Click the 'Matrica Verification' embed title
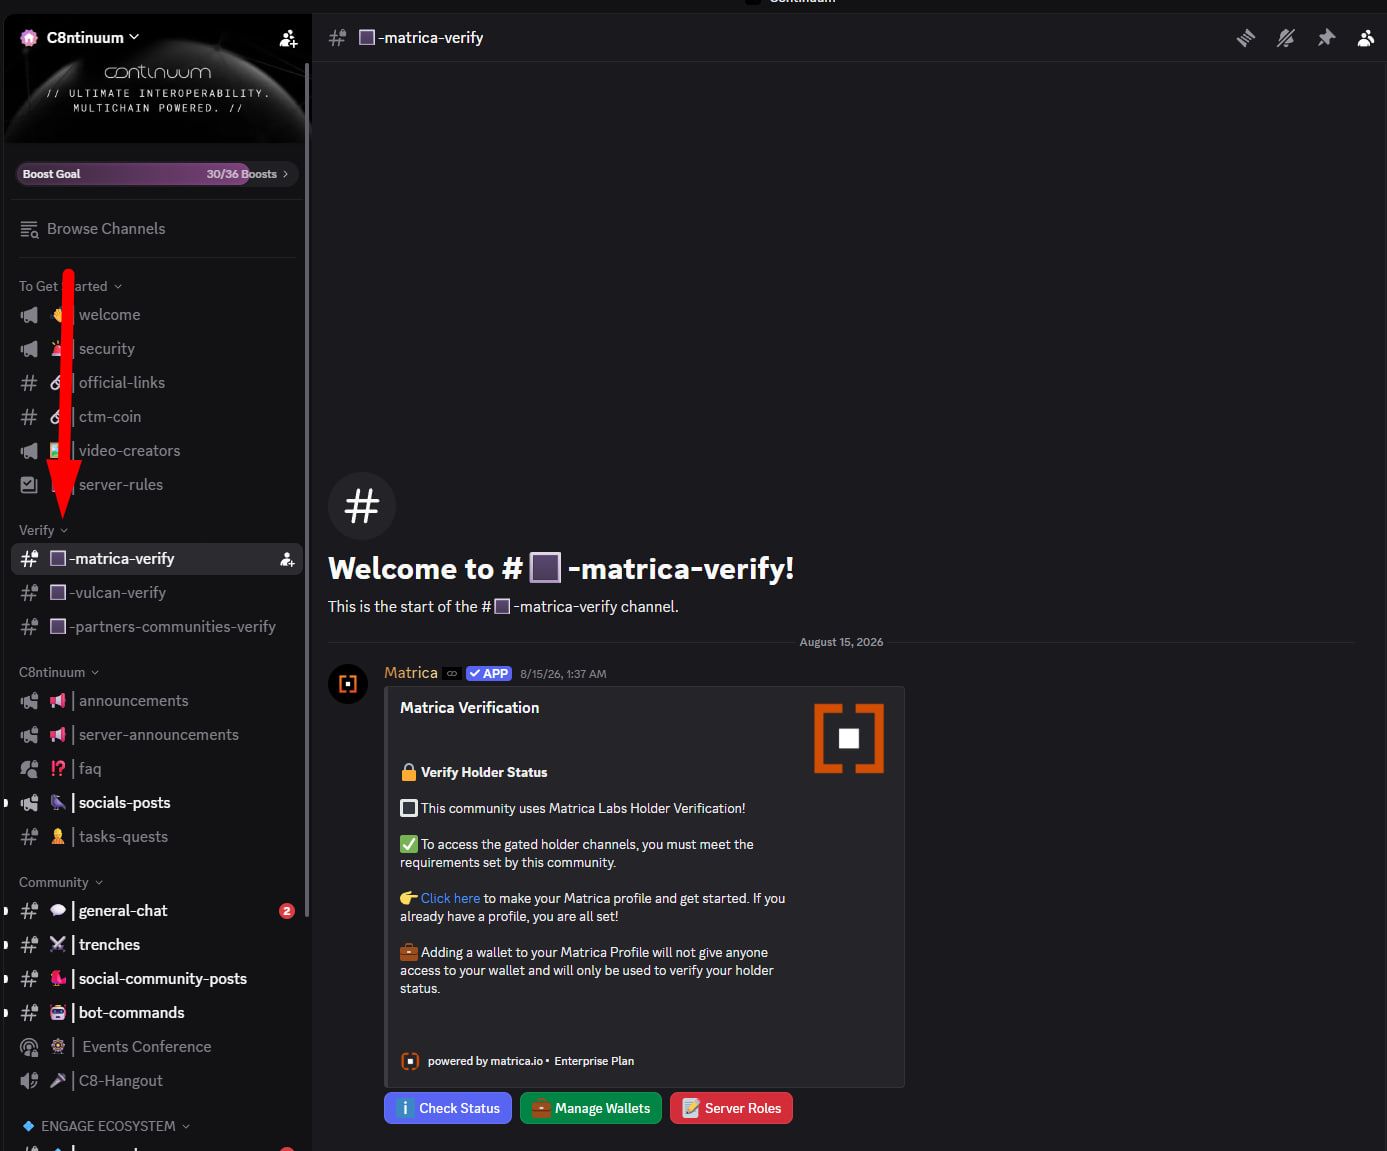This screenshot has width=1387, height=1151. (470, 707)
